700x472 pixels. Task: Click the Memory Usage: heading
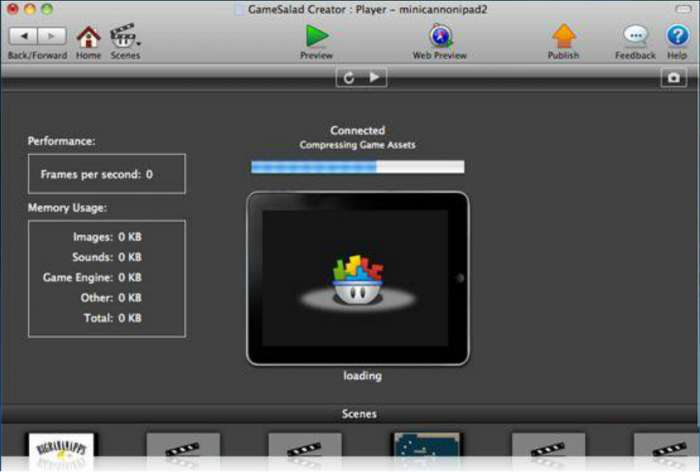(67, 208)
